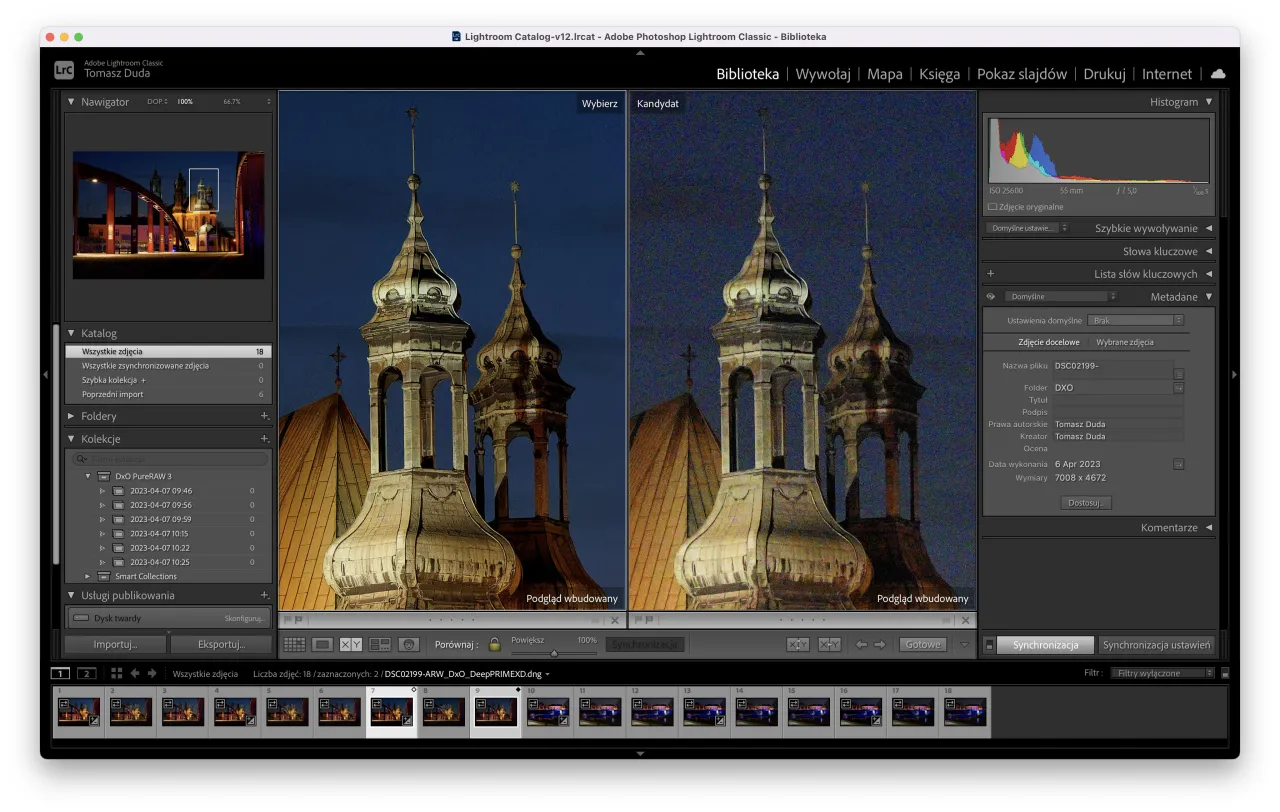Screen dimensions: 1280x812
Task: Switch to the Wywołaj module
Action: point(822,74)
